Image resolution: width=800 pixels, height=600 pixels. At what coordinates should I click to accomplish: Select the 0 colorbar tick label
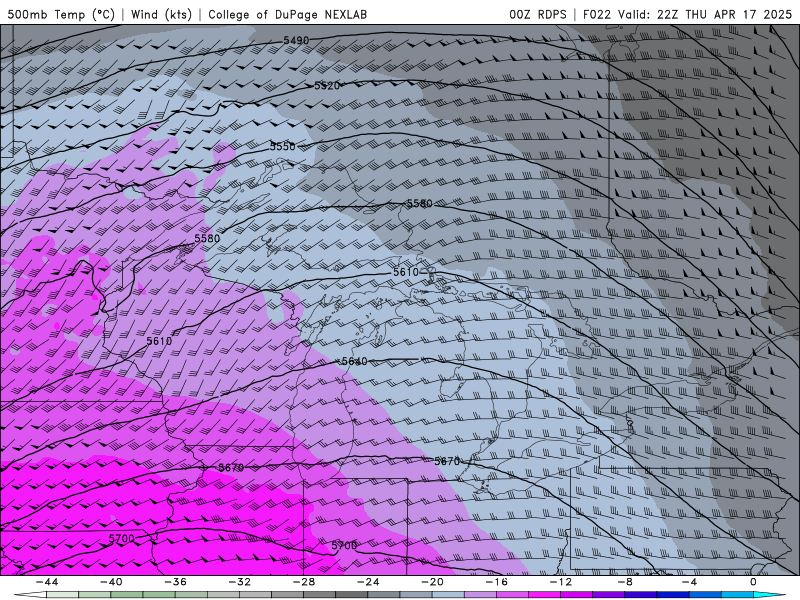pos(754,582)
